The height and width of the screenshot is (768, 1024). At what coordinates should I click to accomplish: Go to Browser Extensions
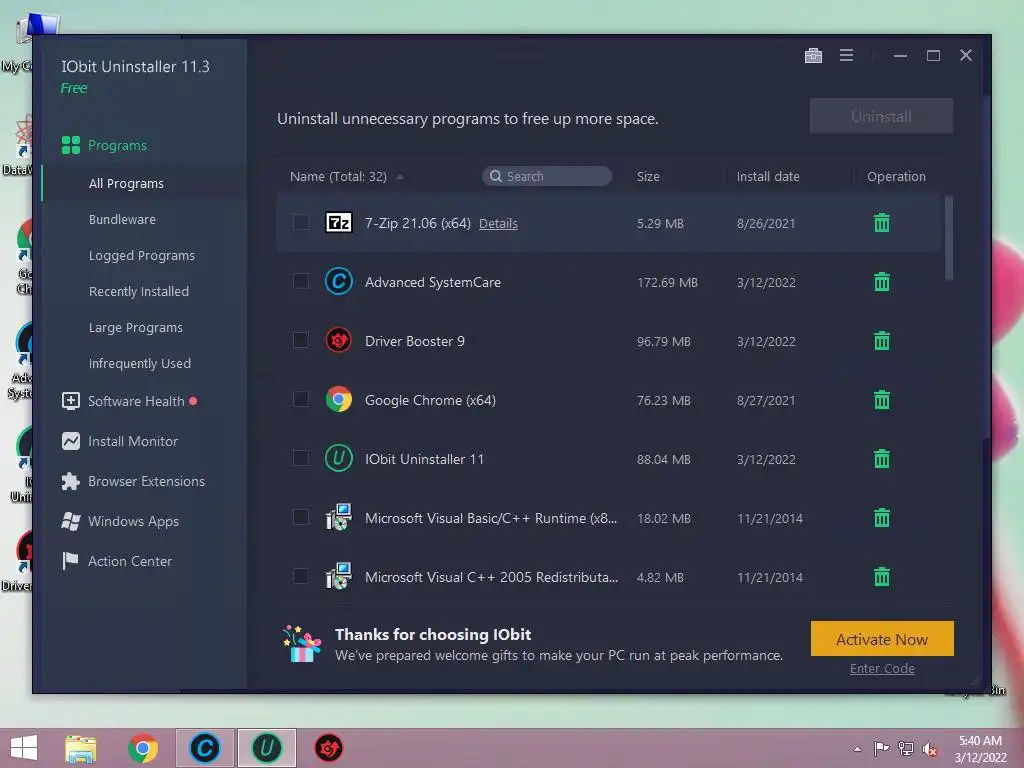click(133, 481)
